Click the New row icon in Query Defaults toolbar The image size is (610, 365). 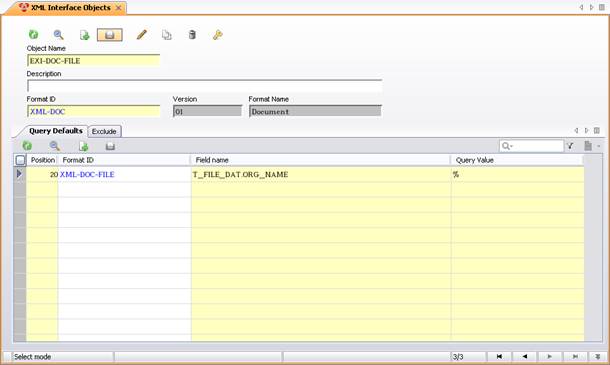point(84,146)
